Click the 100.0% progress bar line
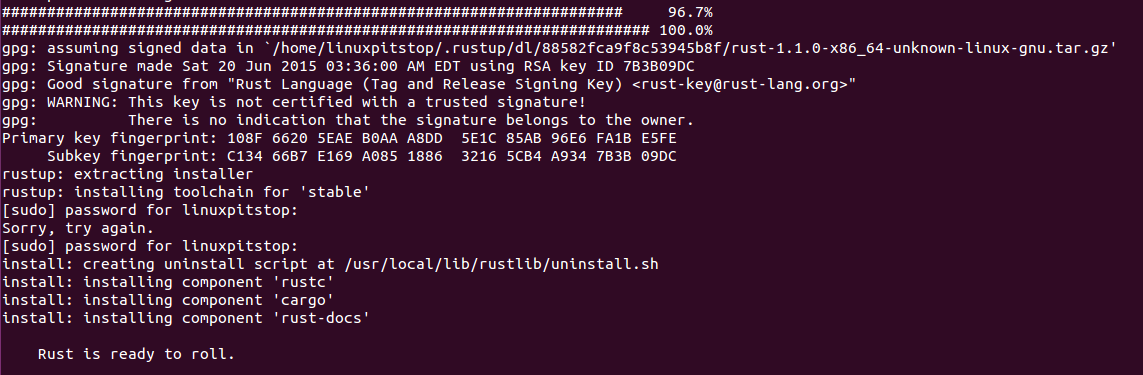The image size is (1143, 375). click(357, 31)
